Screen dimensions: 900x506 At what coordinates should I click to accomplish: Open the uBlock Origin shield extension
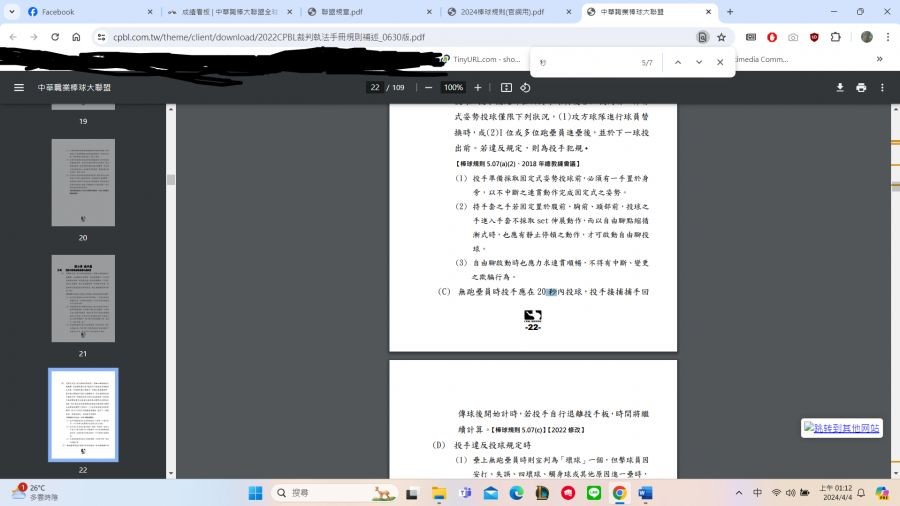[814, 37]
